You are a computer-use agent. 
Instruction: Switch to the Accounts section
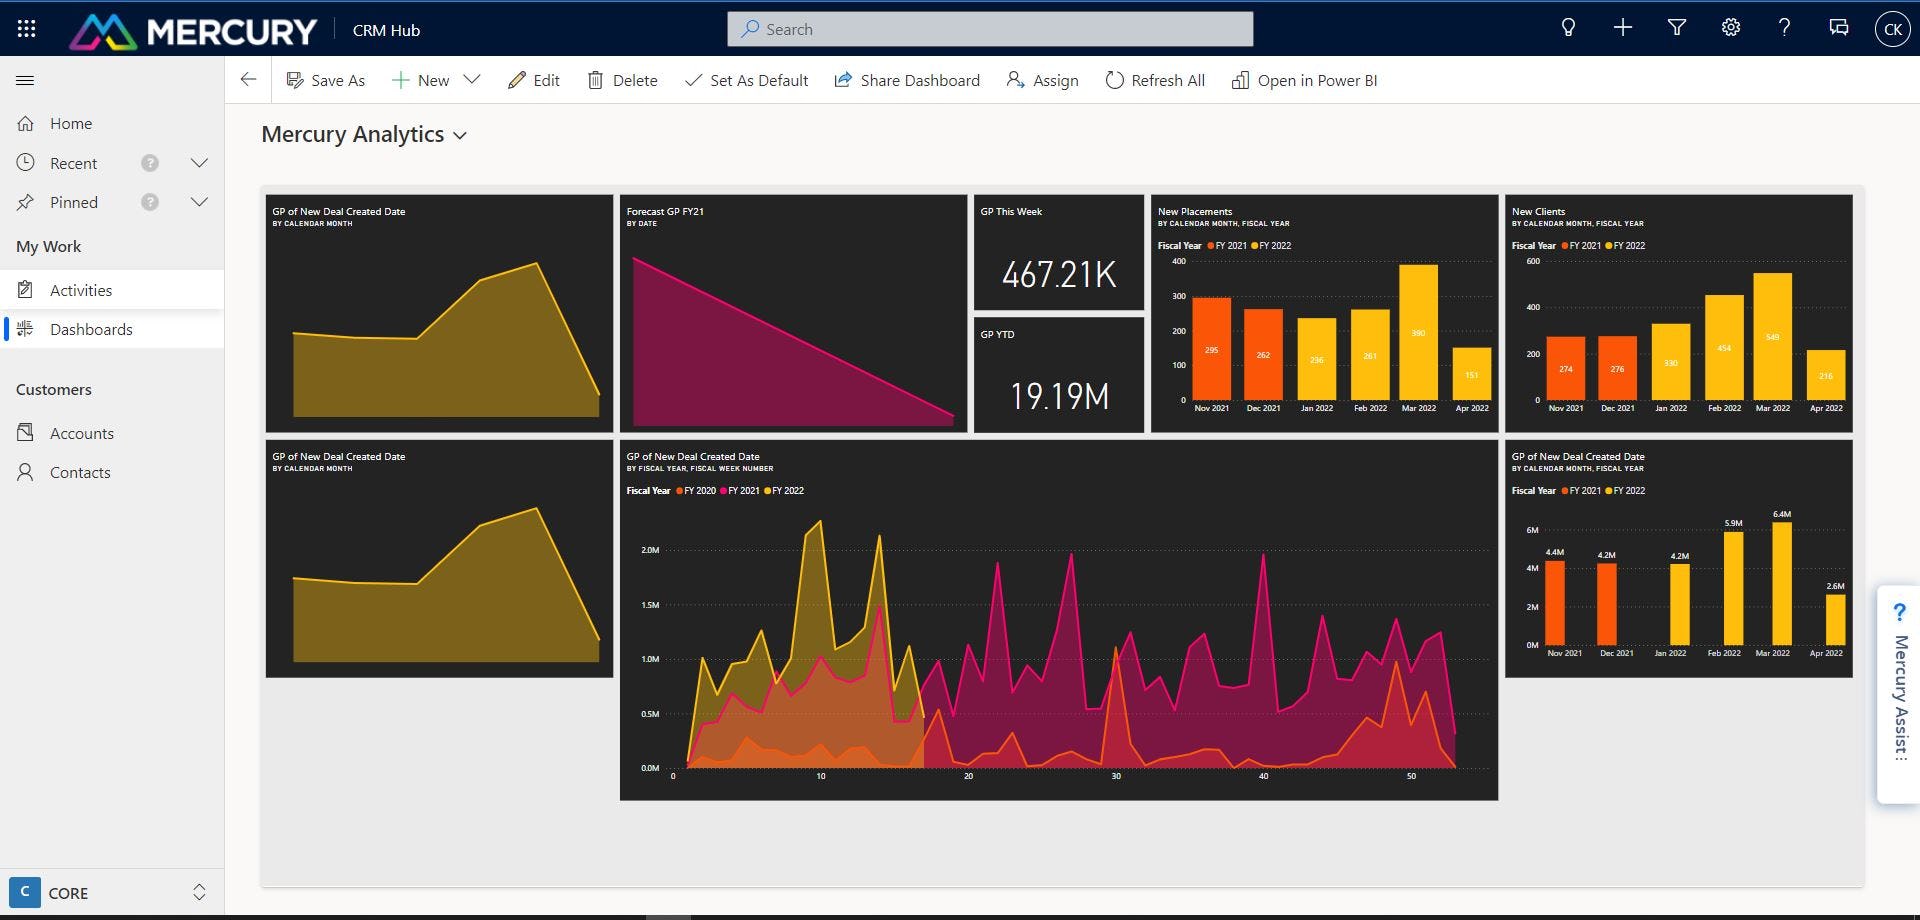(83, 433)
